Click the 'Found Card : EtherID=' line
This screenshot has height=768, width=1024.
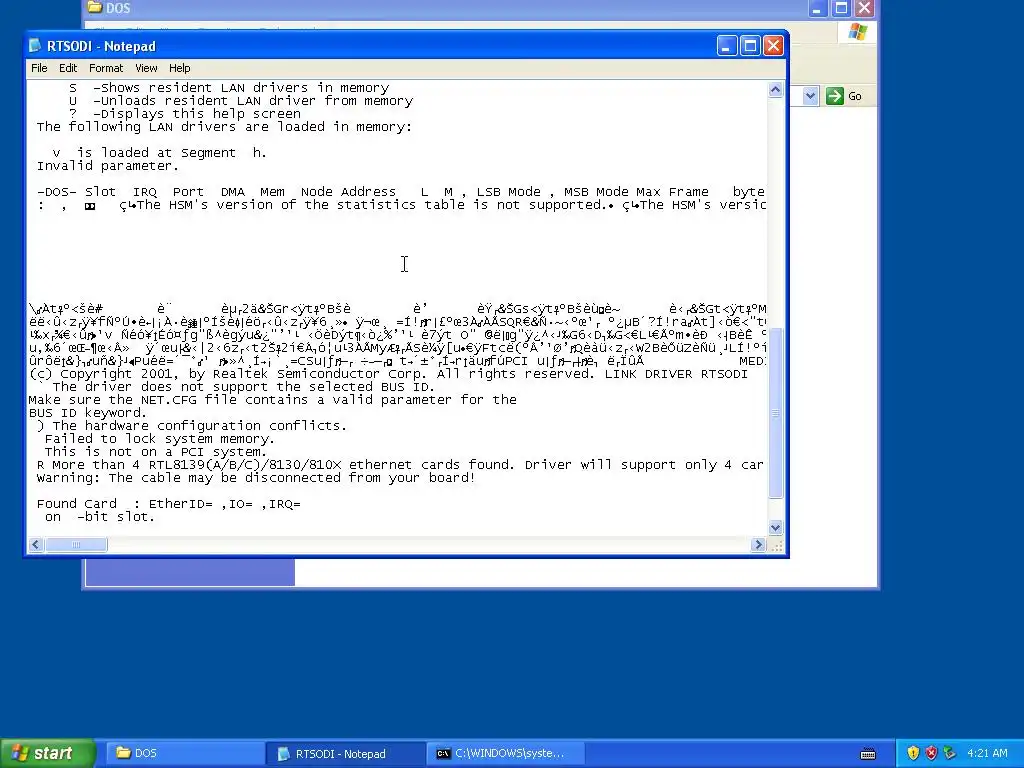168,504
